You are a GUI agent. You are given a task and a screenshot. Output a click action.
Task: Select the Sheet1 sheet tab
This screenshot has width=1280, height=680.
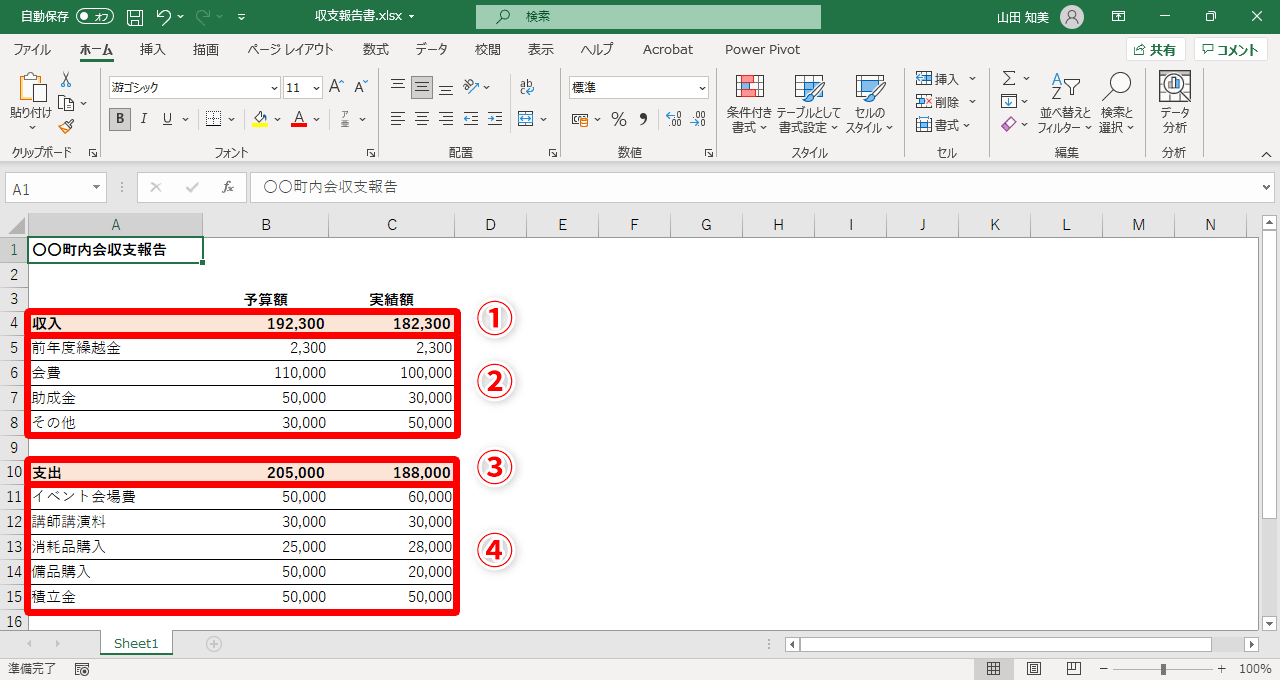click(136, 644)
